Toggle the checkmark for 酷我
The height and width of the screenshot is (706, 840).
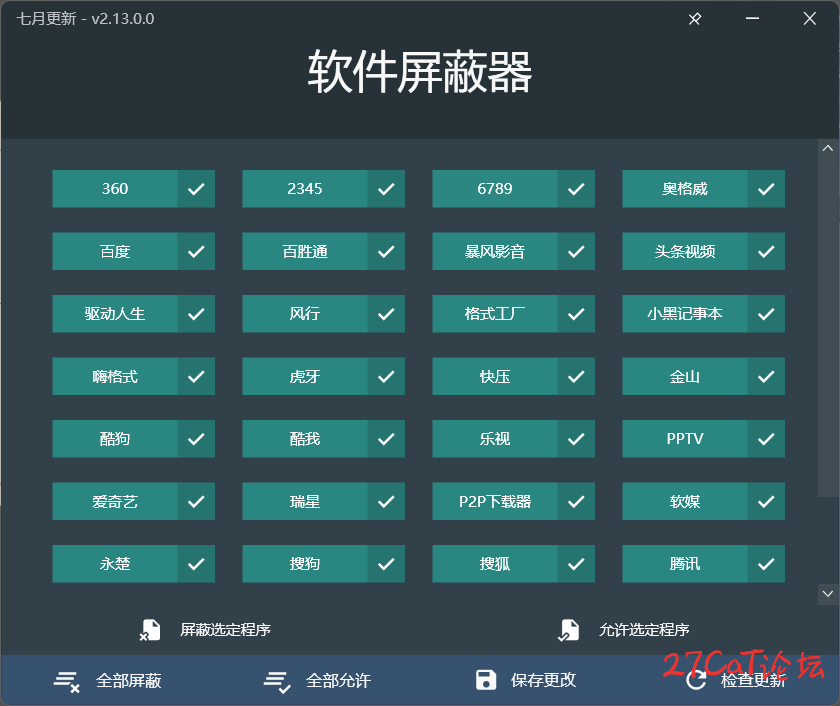point(386,439)
